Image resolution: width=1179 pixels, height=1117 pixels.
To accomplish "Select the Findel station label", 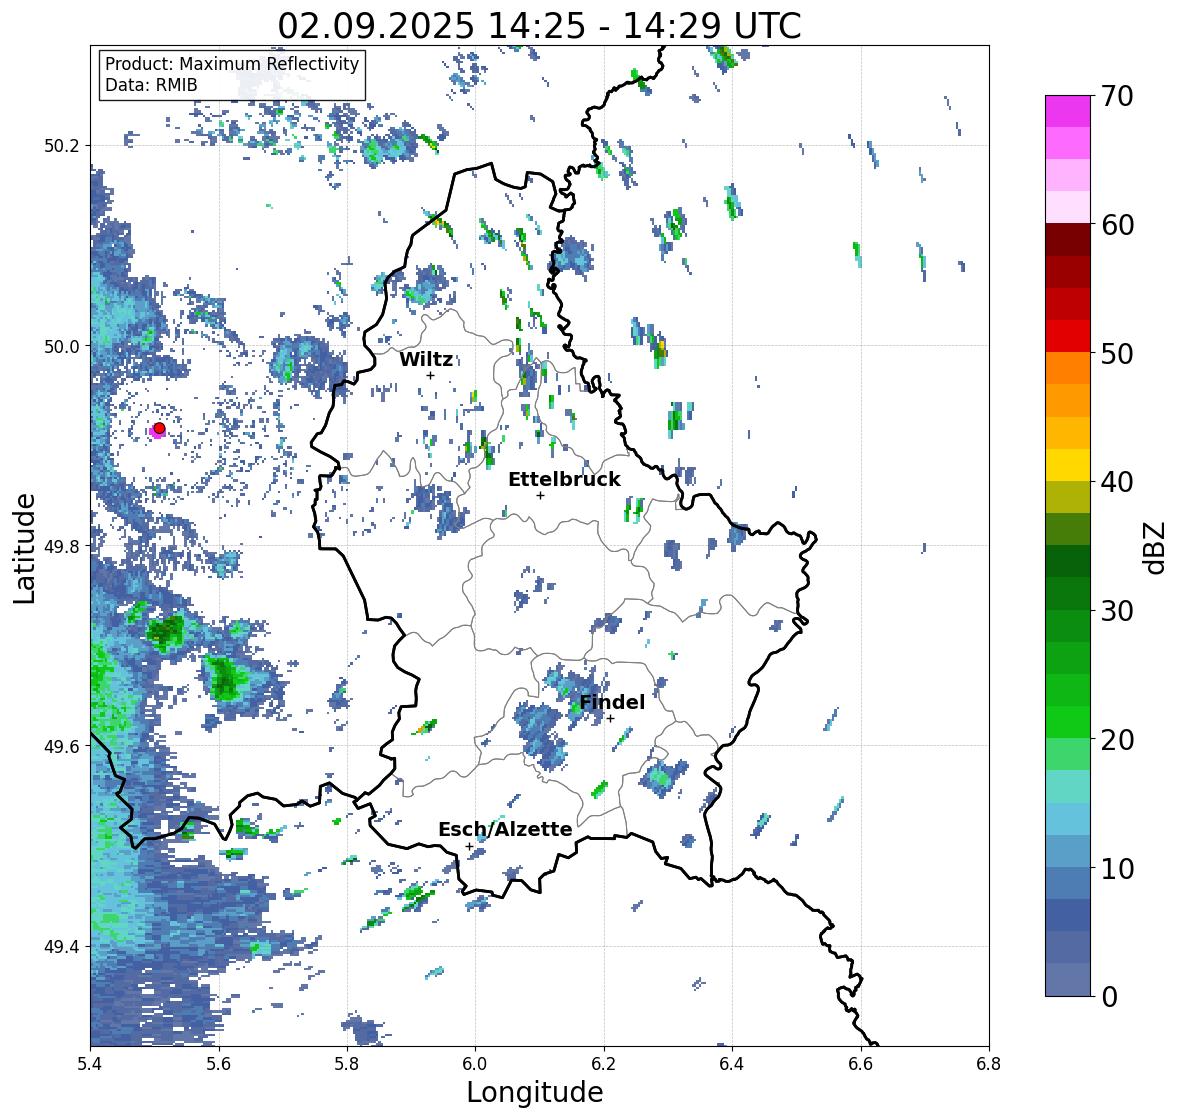I will 612,702.
